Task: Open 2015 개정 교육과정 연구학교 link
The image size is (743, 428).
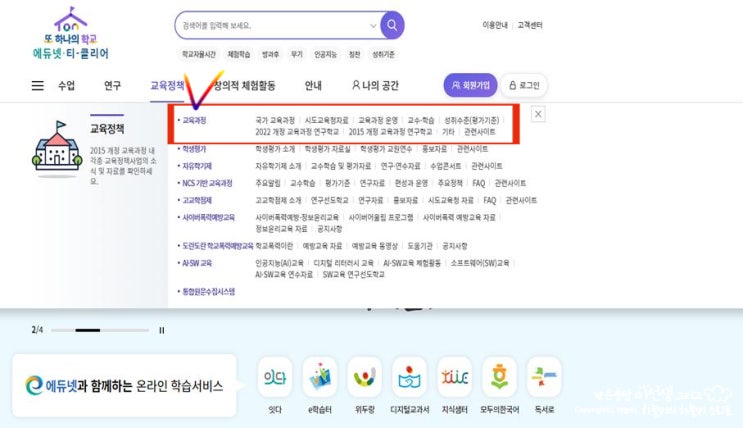Action: point(390,132)
